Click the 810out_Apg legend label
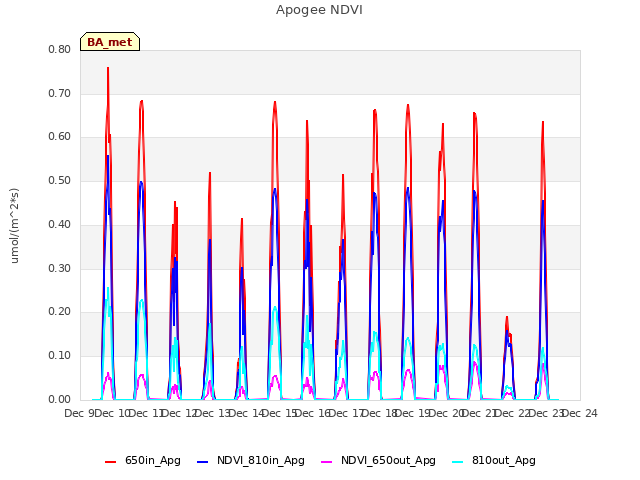Image resolution: width=640 pixels, height=480 pixels. click(x=504, y=460)
